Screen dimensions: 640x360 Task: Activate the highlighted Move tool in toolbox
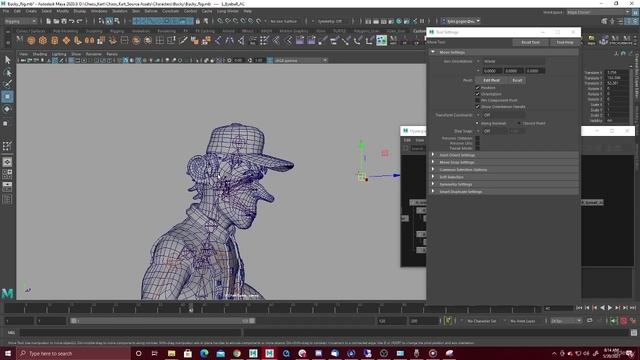pos(7,97)
